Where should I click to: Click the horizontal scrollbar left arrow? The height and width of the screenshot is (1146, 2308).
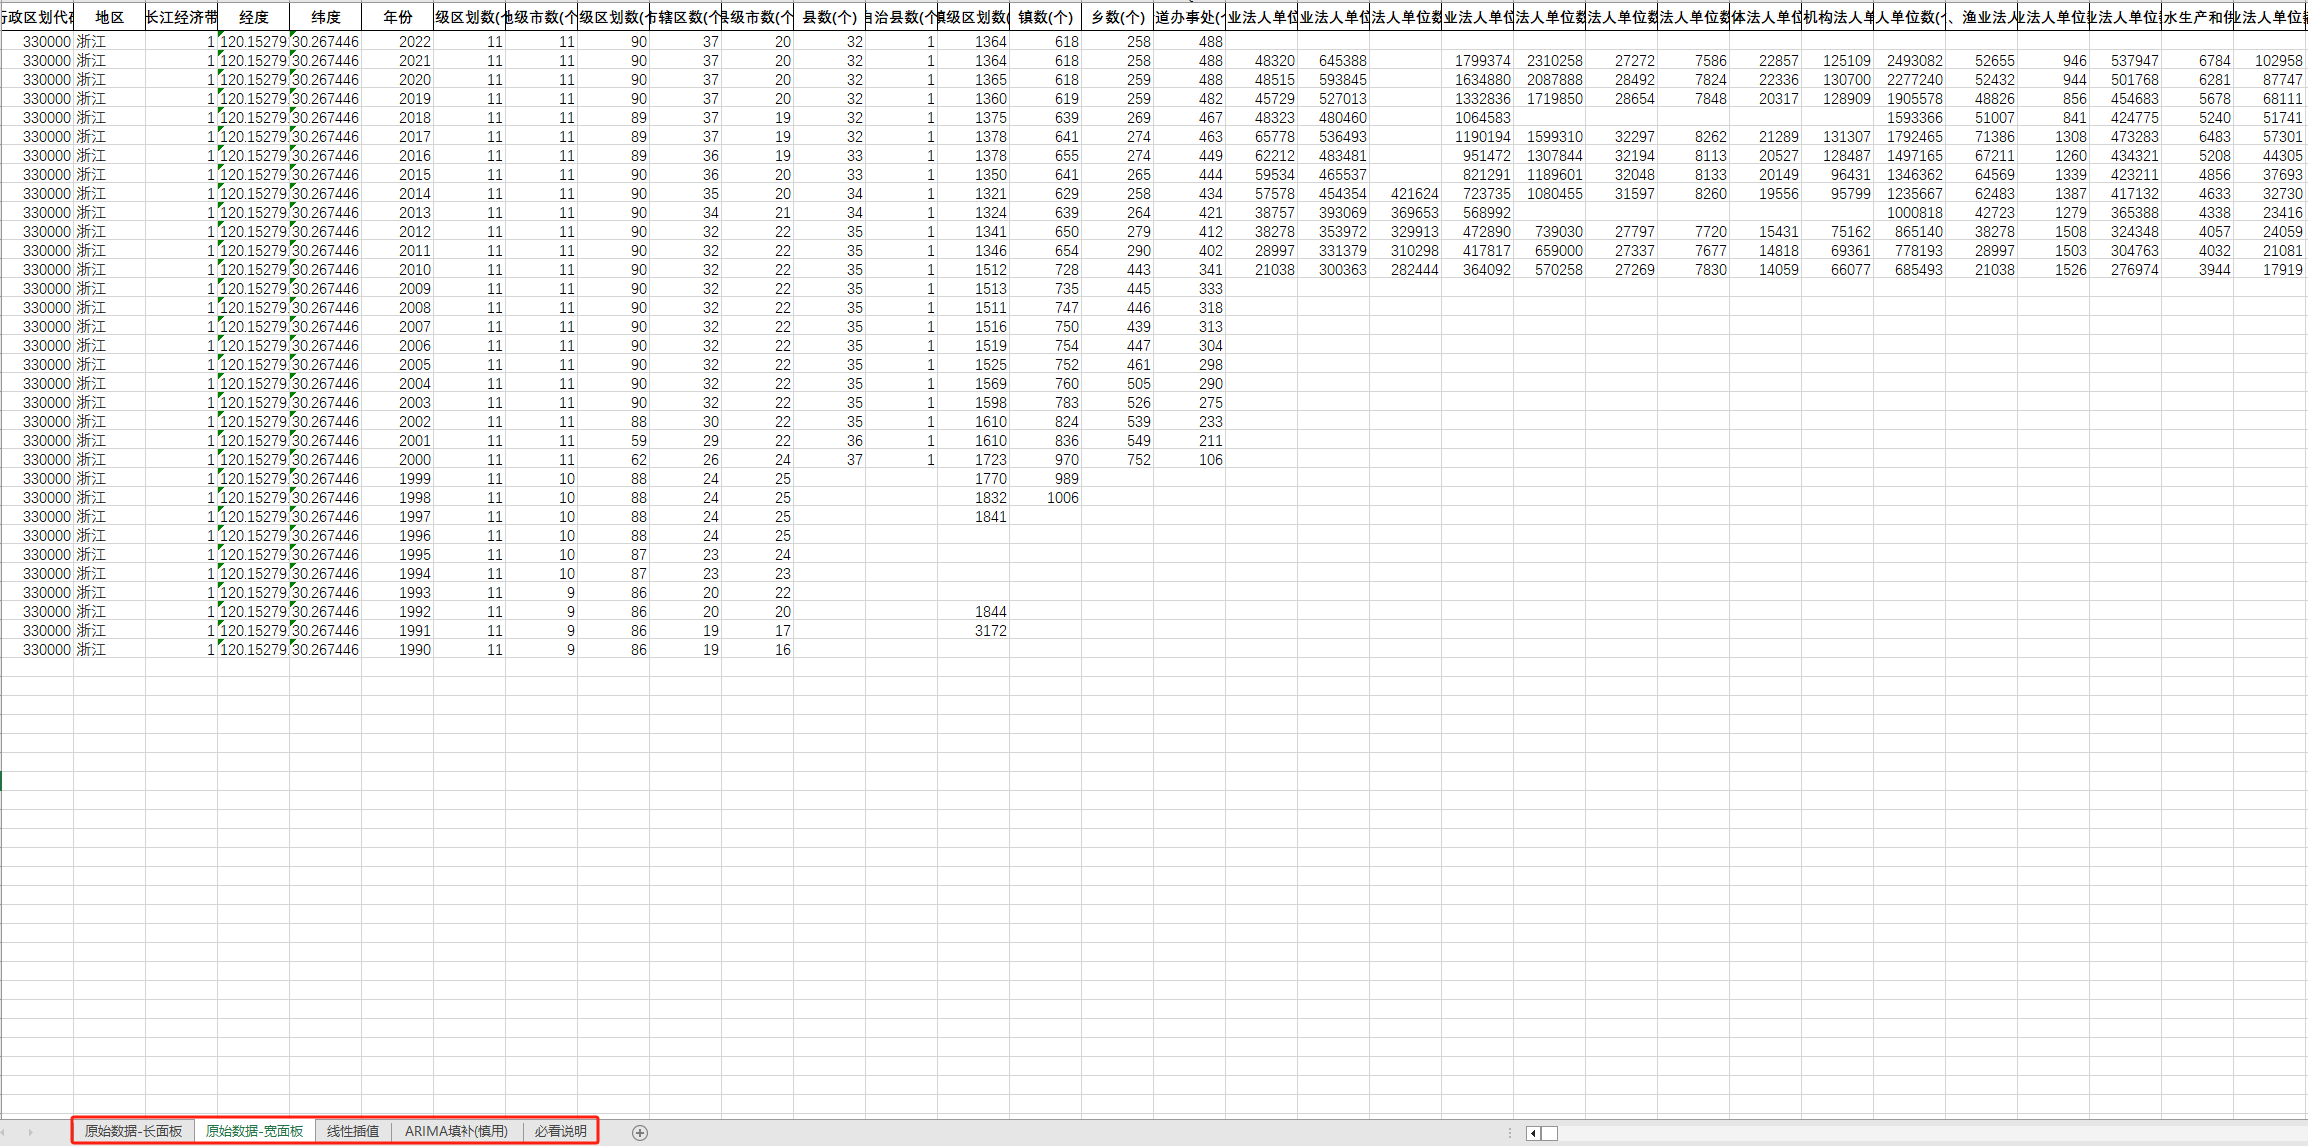1533,1133
